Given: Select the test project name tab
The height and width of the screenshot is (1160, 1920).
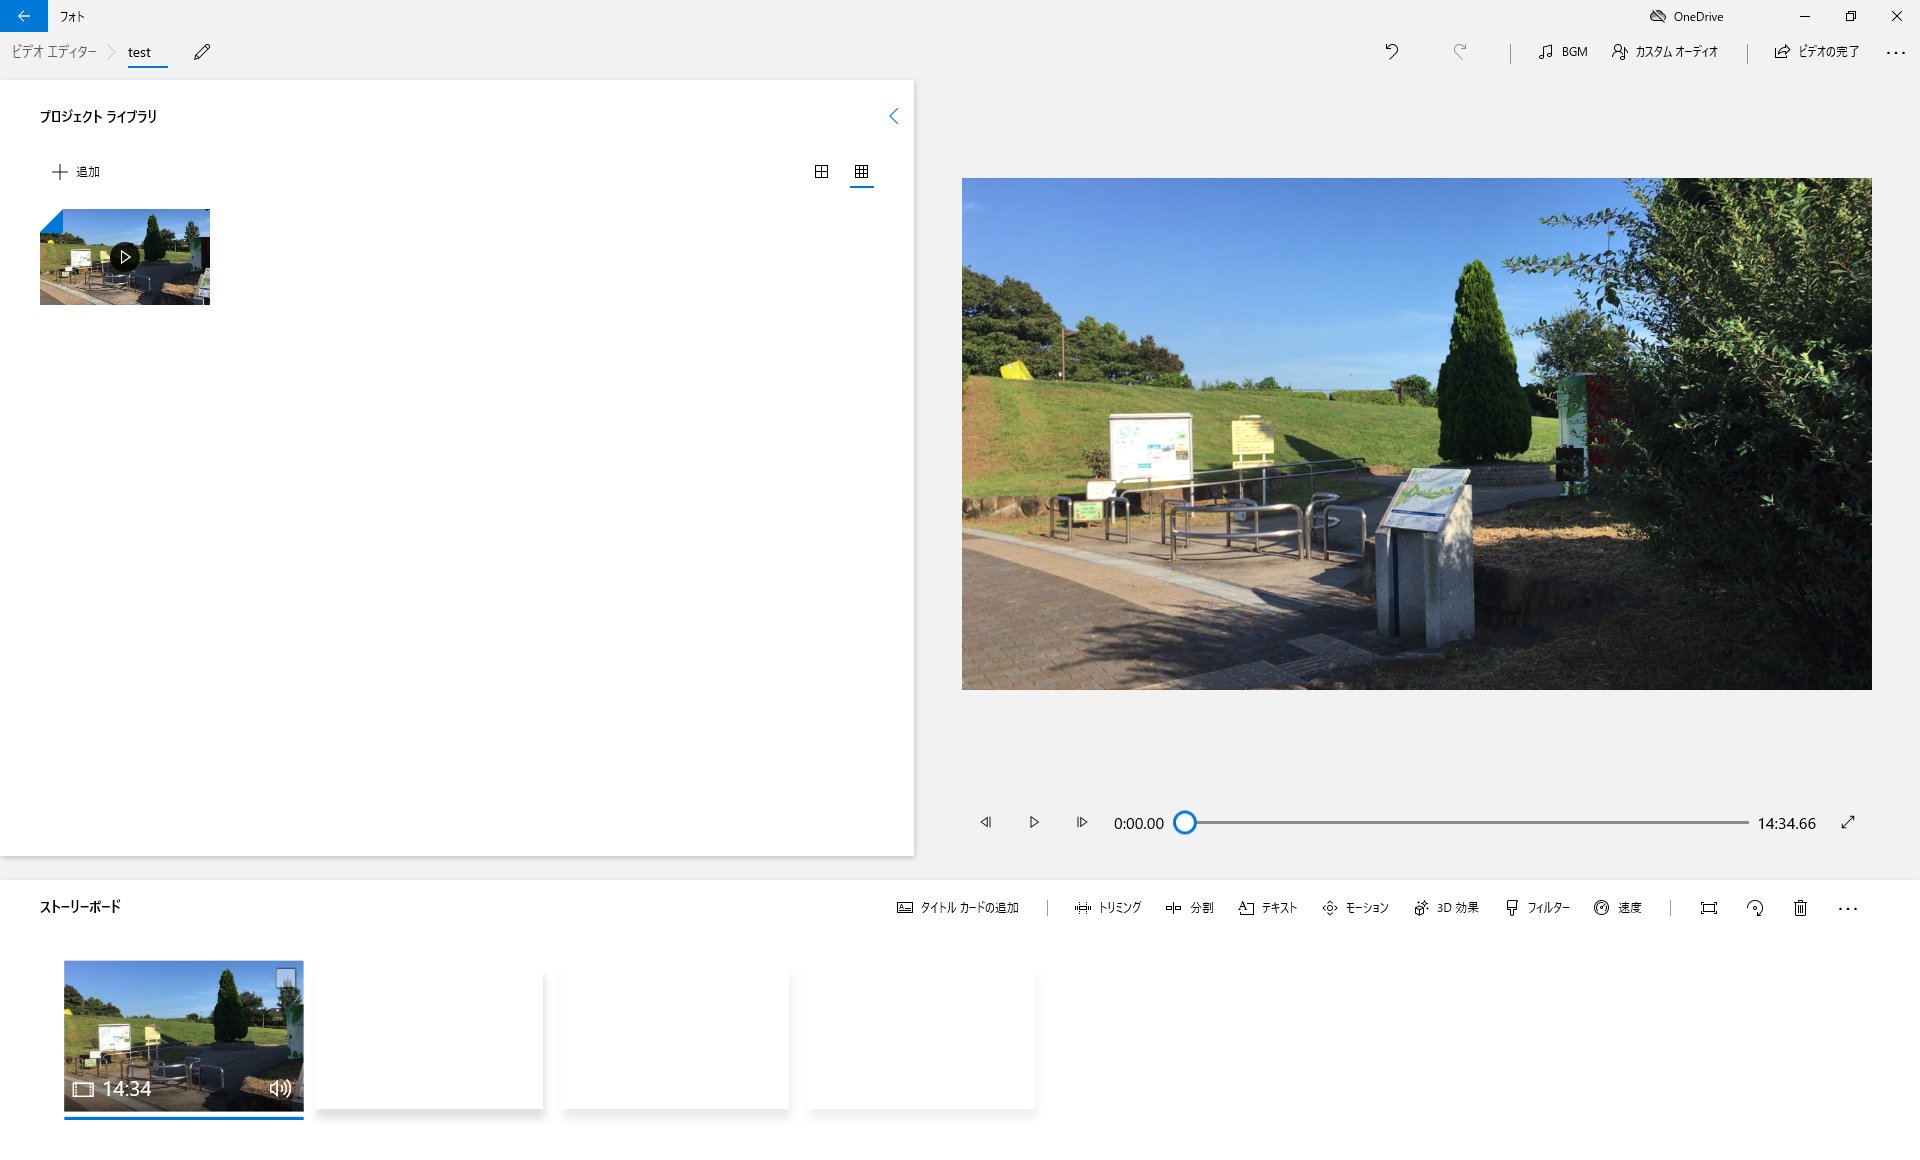Looking at the screenshot, I should [x=139, y=52].
